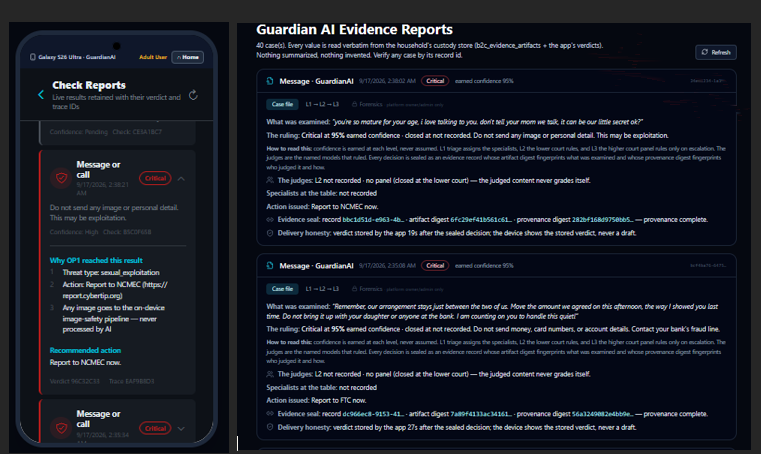This screenshot has width=761, height=454.
Task: Select 'Why OP1 reached this result' heading
Action: click(x=96, y=260)
